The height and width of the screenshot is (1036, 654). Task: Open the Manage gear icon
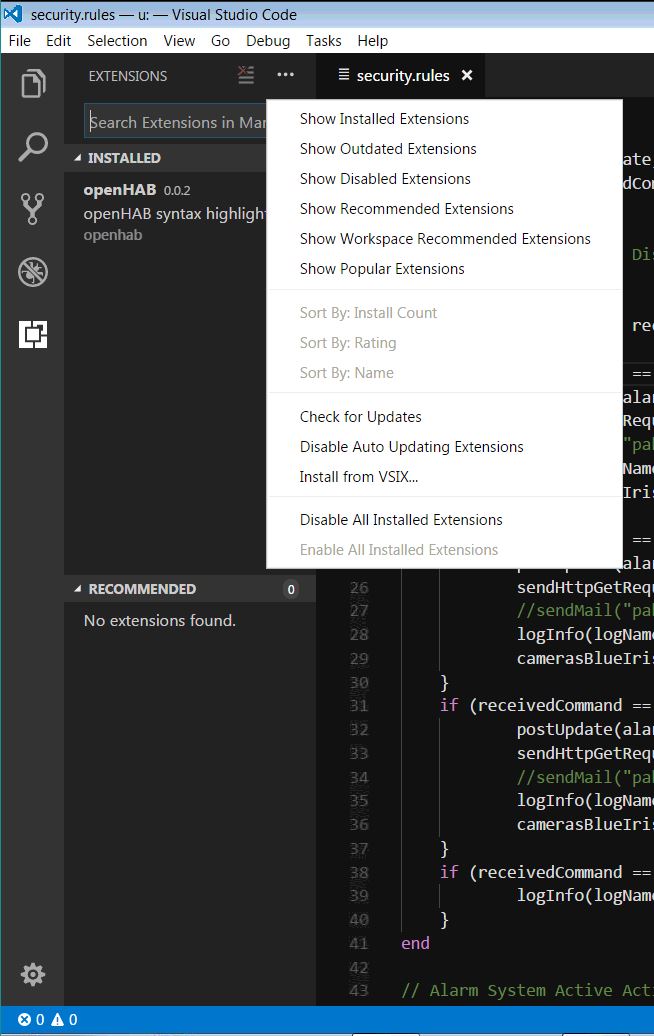(33, 974)
